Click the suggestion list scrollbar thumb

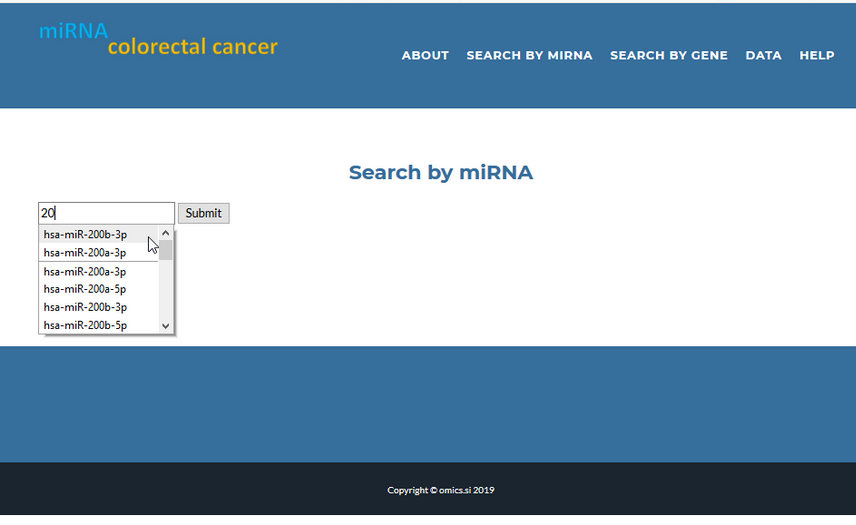[x=166, y=250]
